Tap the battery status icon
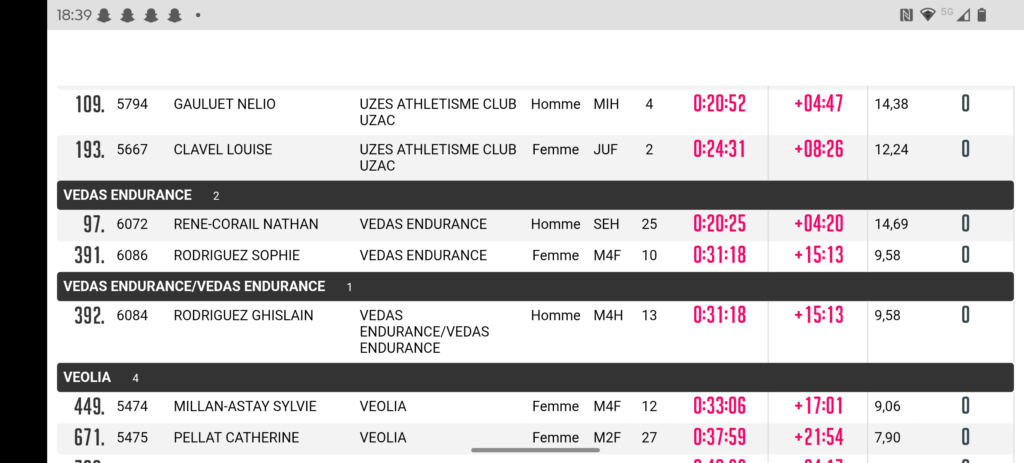 coord(982,15)
